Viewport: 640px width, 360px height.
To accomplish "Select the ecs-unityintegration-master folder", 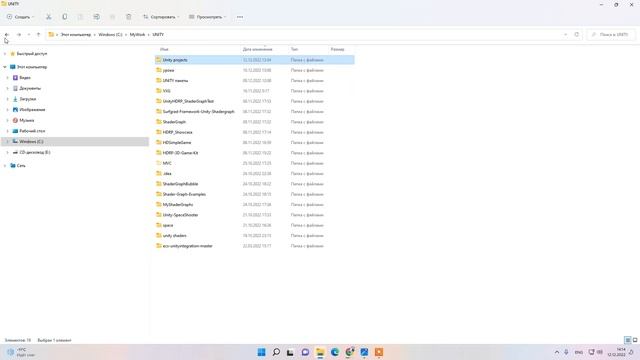I will point(187,246).
